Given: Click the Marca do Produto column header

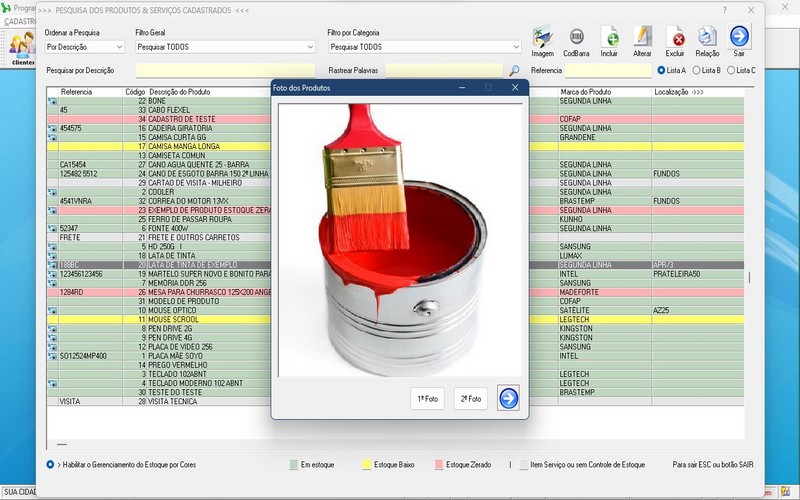Looking at the screenshot, I should [586, 92].
